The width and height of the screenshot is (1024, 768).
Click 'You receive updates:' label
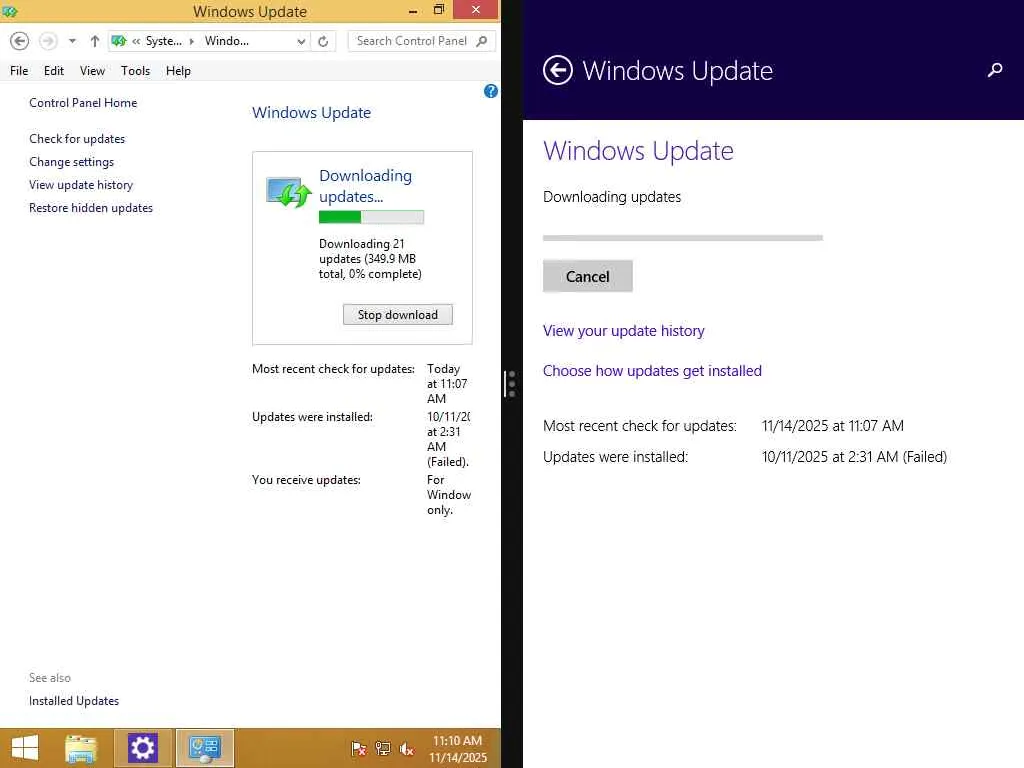306,480
